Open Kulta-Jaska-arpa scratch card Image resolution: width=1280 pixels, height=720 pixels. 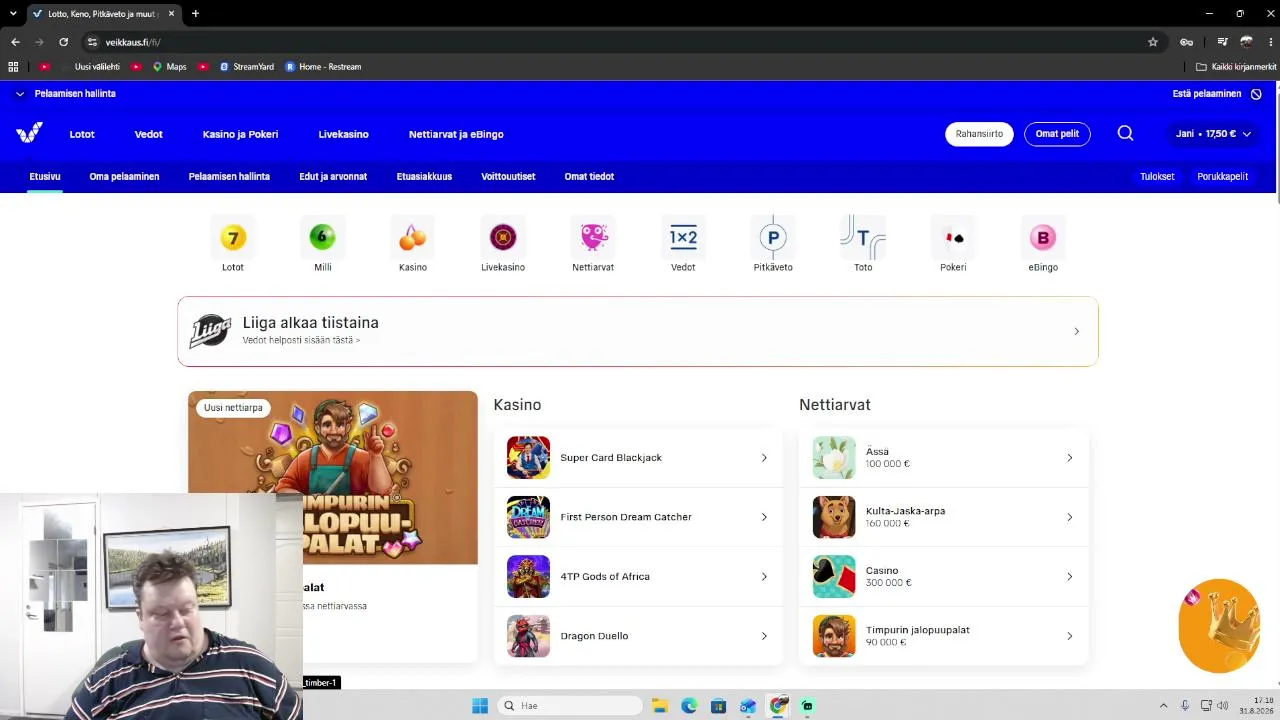pos(944,517)
